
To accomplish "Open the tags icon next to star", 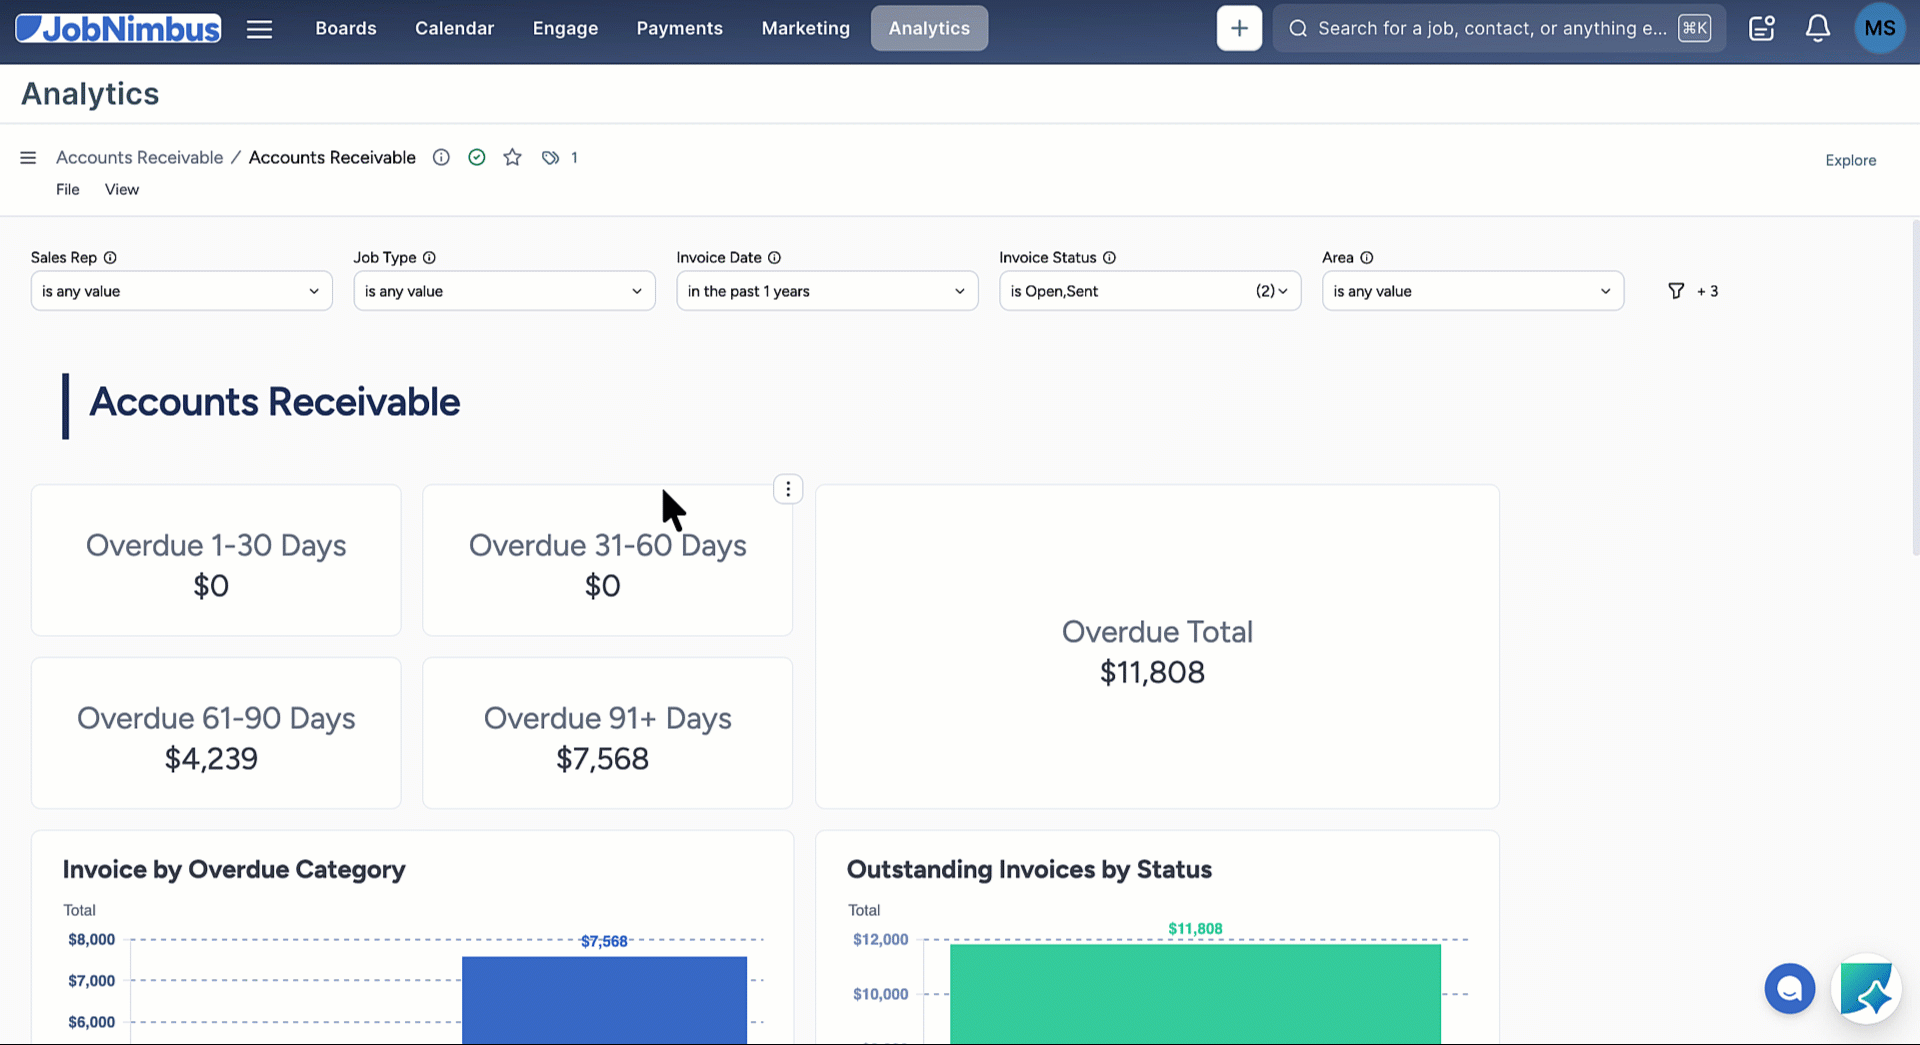I will (x=550, y=158).
